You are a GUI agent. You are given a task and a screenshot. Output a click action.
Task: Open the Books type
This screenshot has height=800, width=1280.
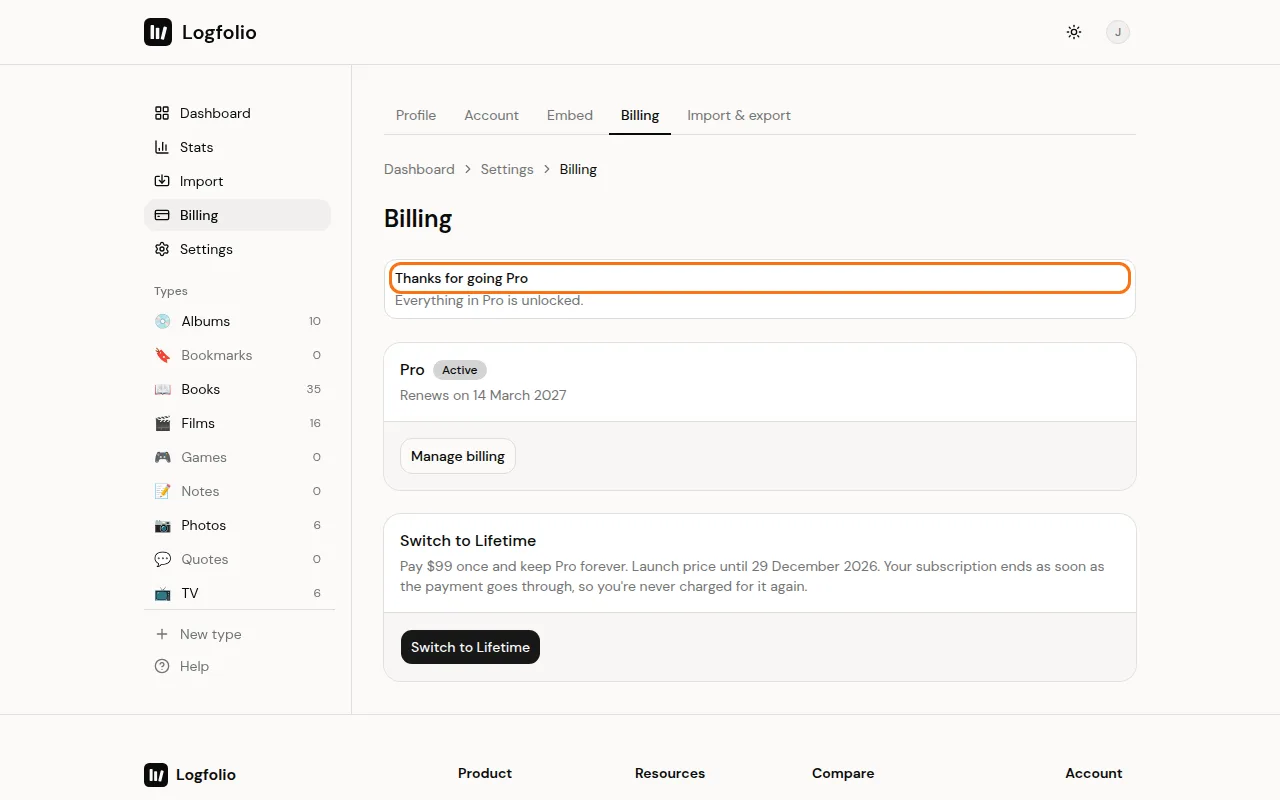click(x=237, y=389)
